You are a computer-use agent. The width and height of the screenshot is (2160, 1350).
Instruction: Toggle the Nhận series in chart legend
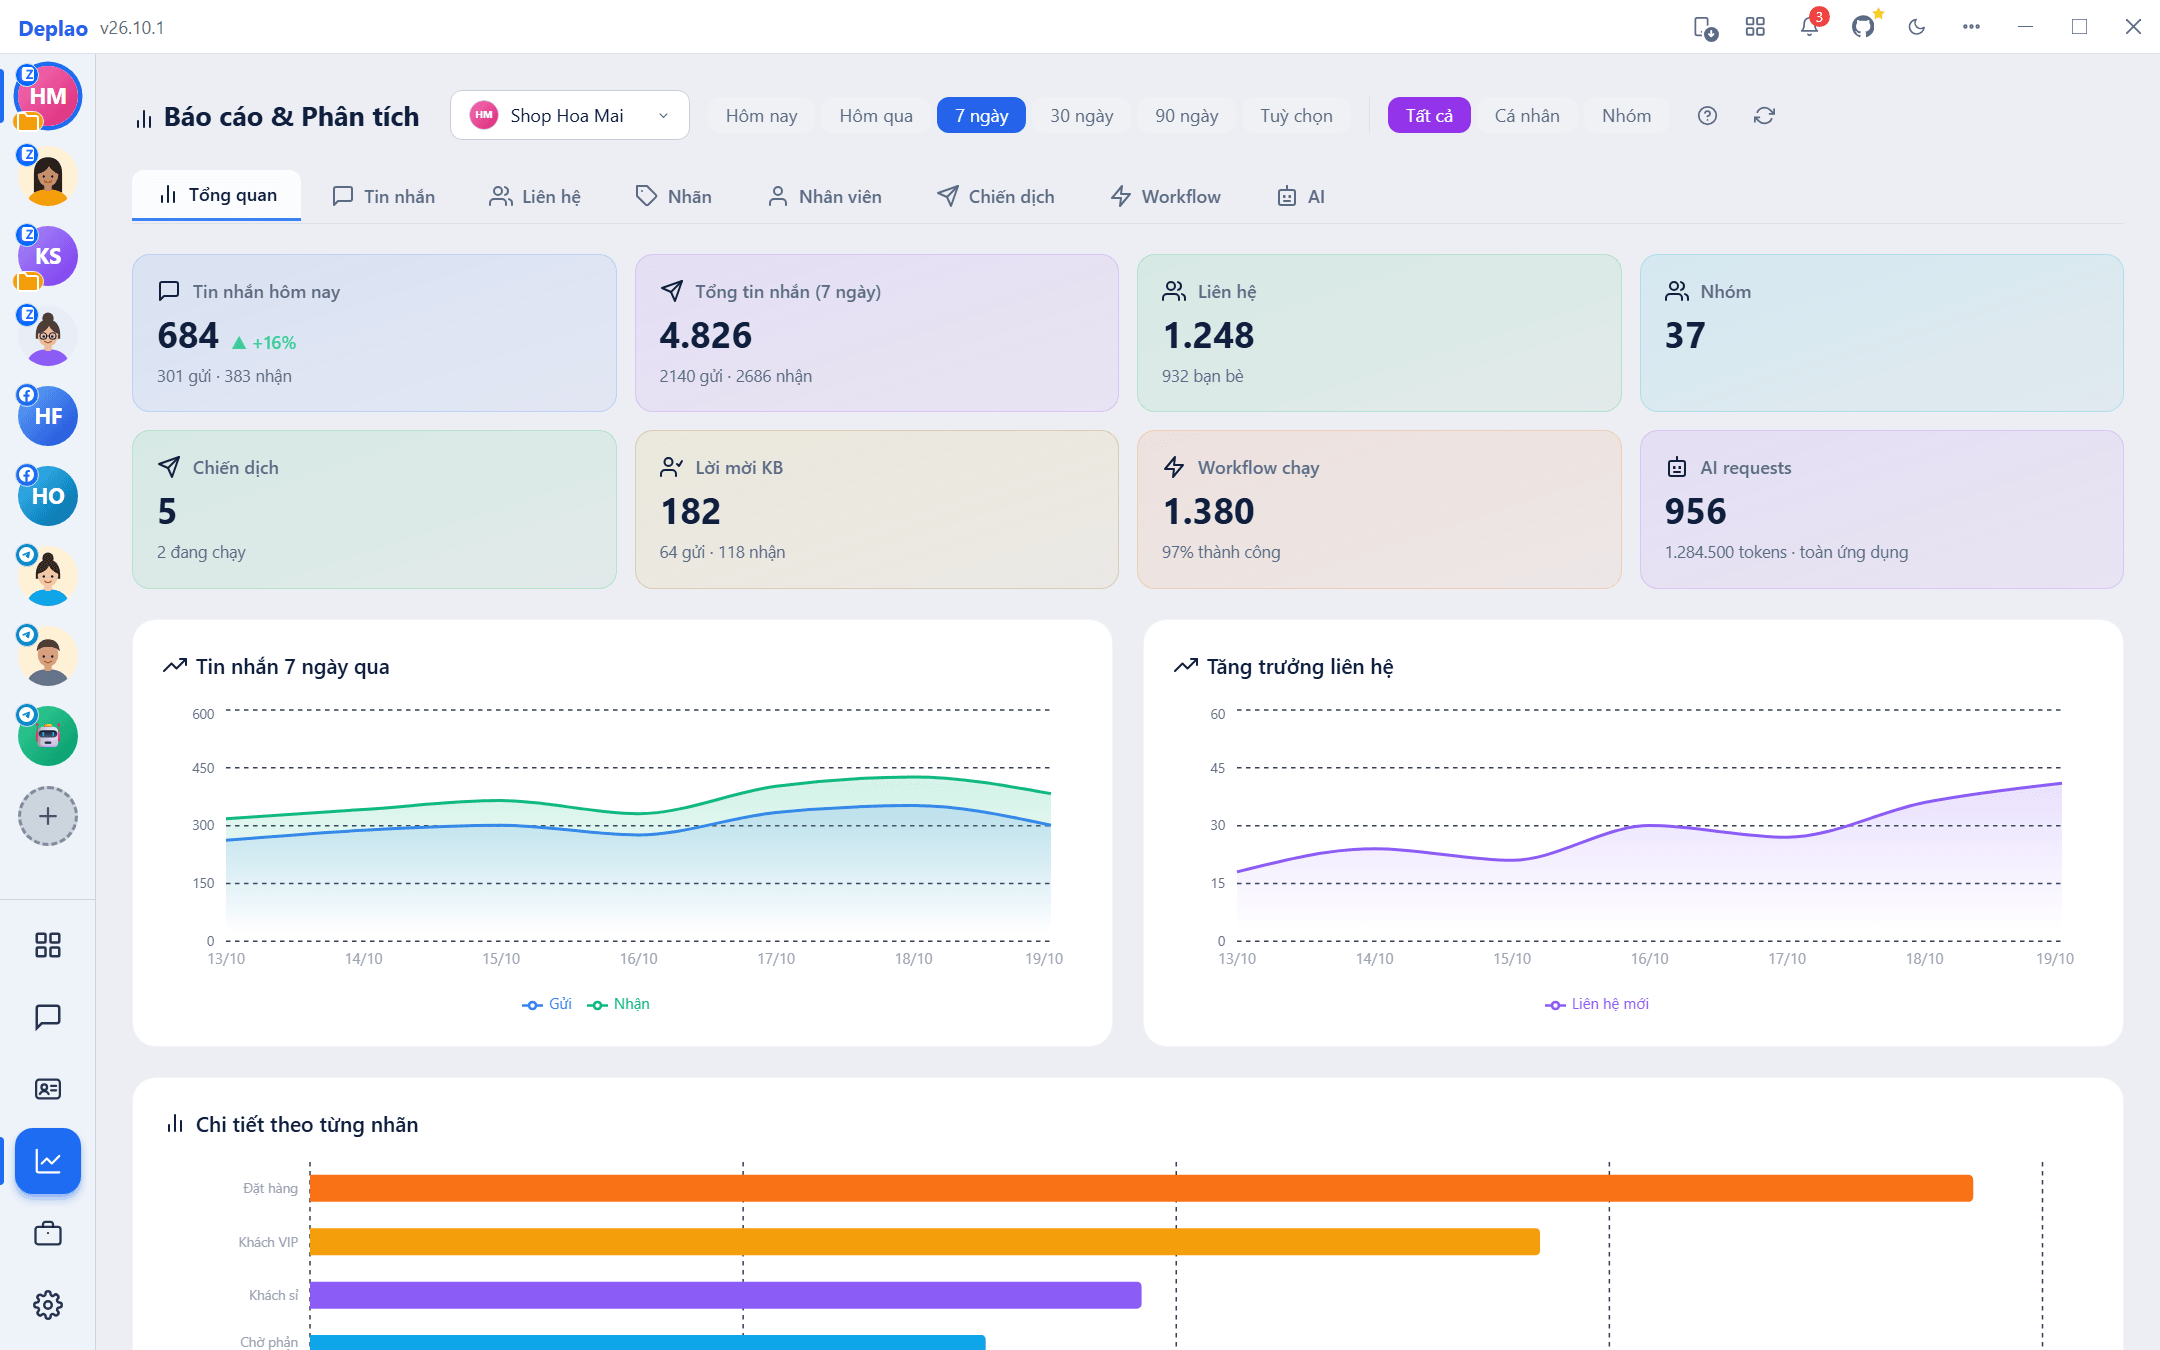(619, 1004)
